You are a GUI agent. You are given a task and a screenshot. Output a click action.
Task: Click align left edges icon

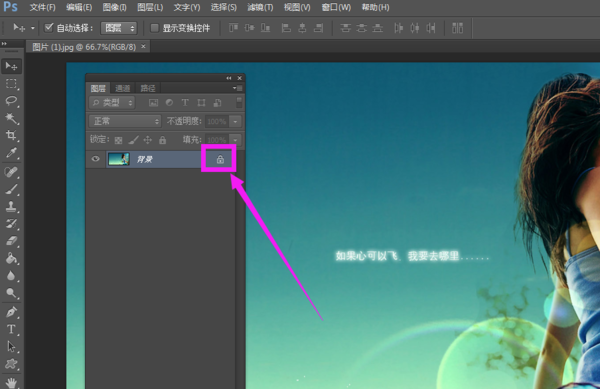286,28
